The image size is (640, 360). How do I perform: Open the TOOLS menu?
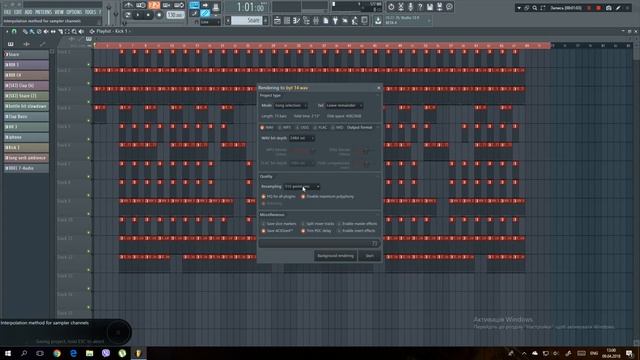(90, 12)
